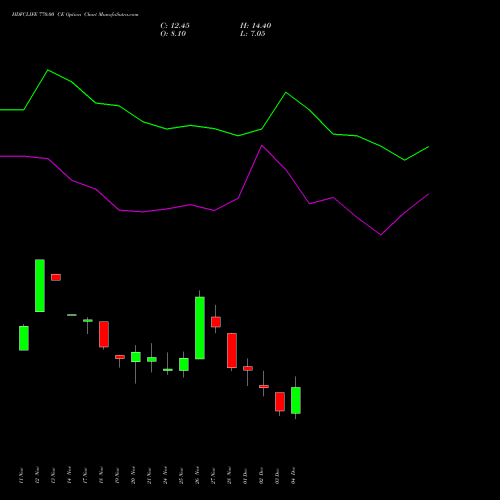Click the 28 Nov date label
Image resolution: width=500 pixels, height=500 pixels.
[x=229, y=476]
